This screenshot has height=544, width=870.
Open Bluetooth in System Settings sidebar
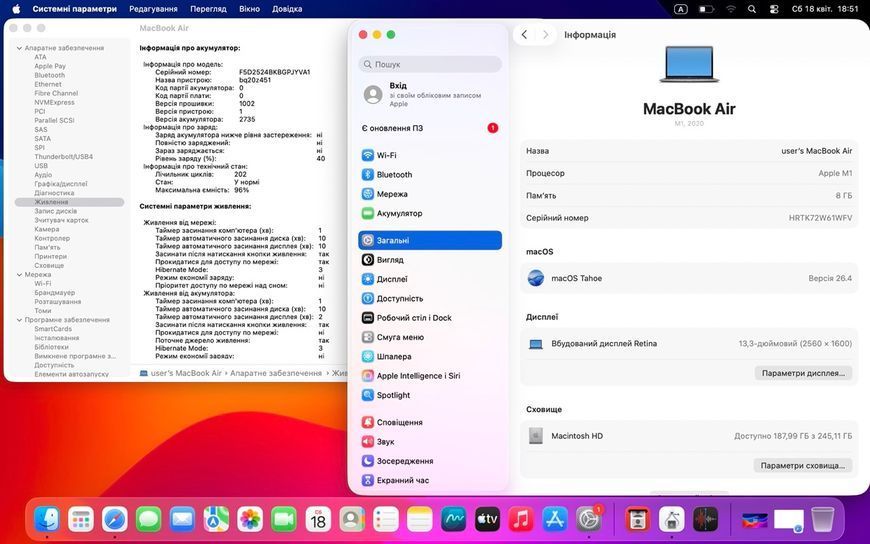pyautogui.click(x=429, y=175)
